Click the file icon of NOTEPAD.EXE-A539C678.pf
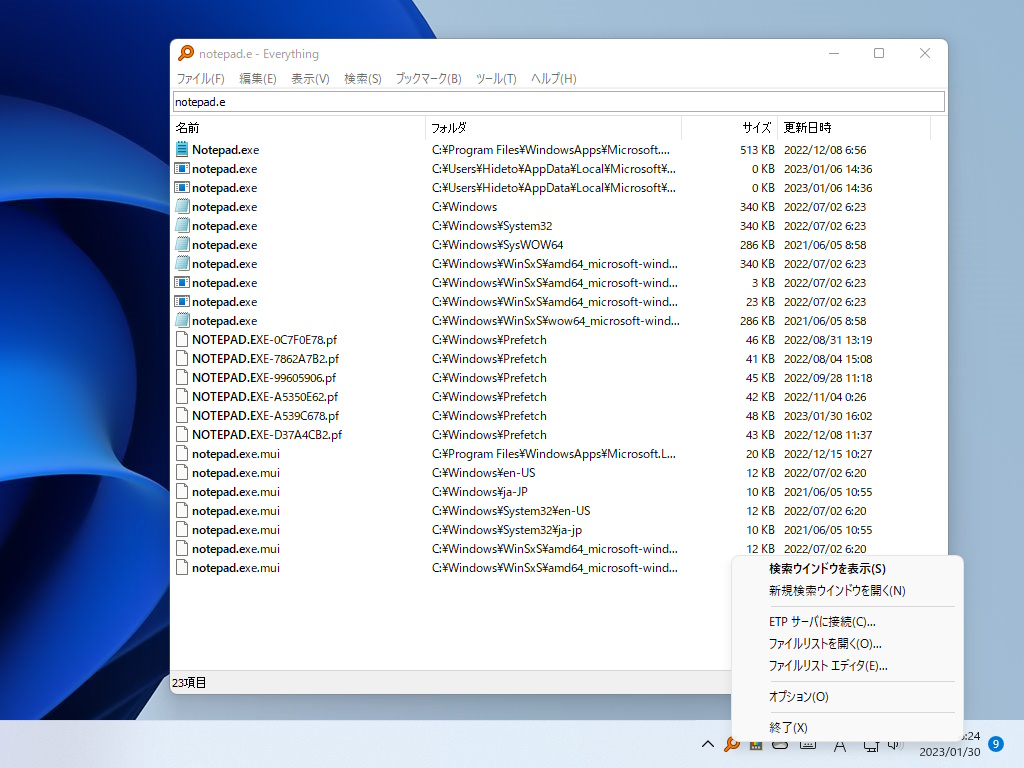This screenshot has height=768, width=1024. (182, 415)
